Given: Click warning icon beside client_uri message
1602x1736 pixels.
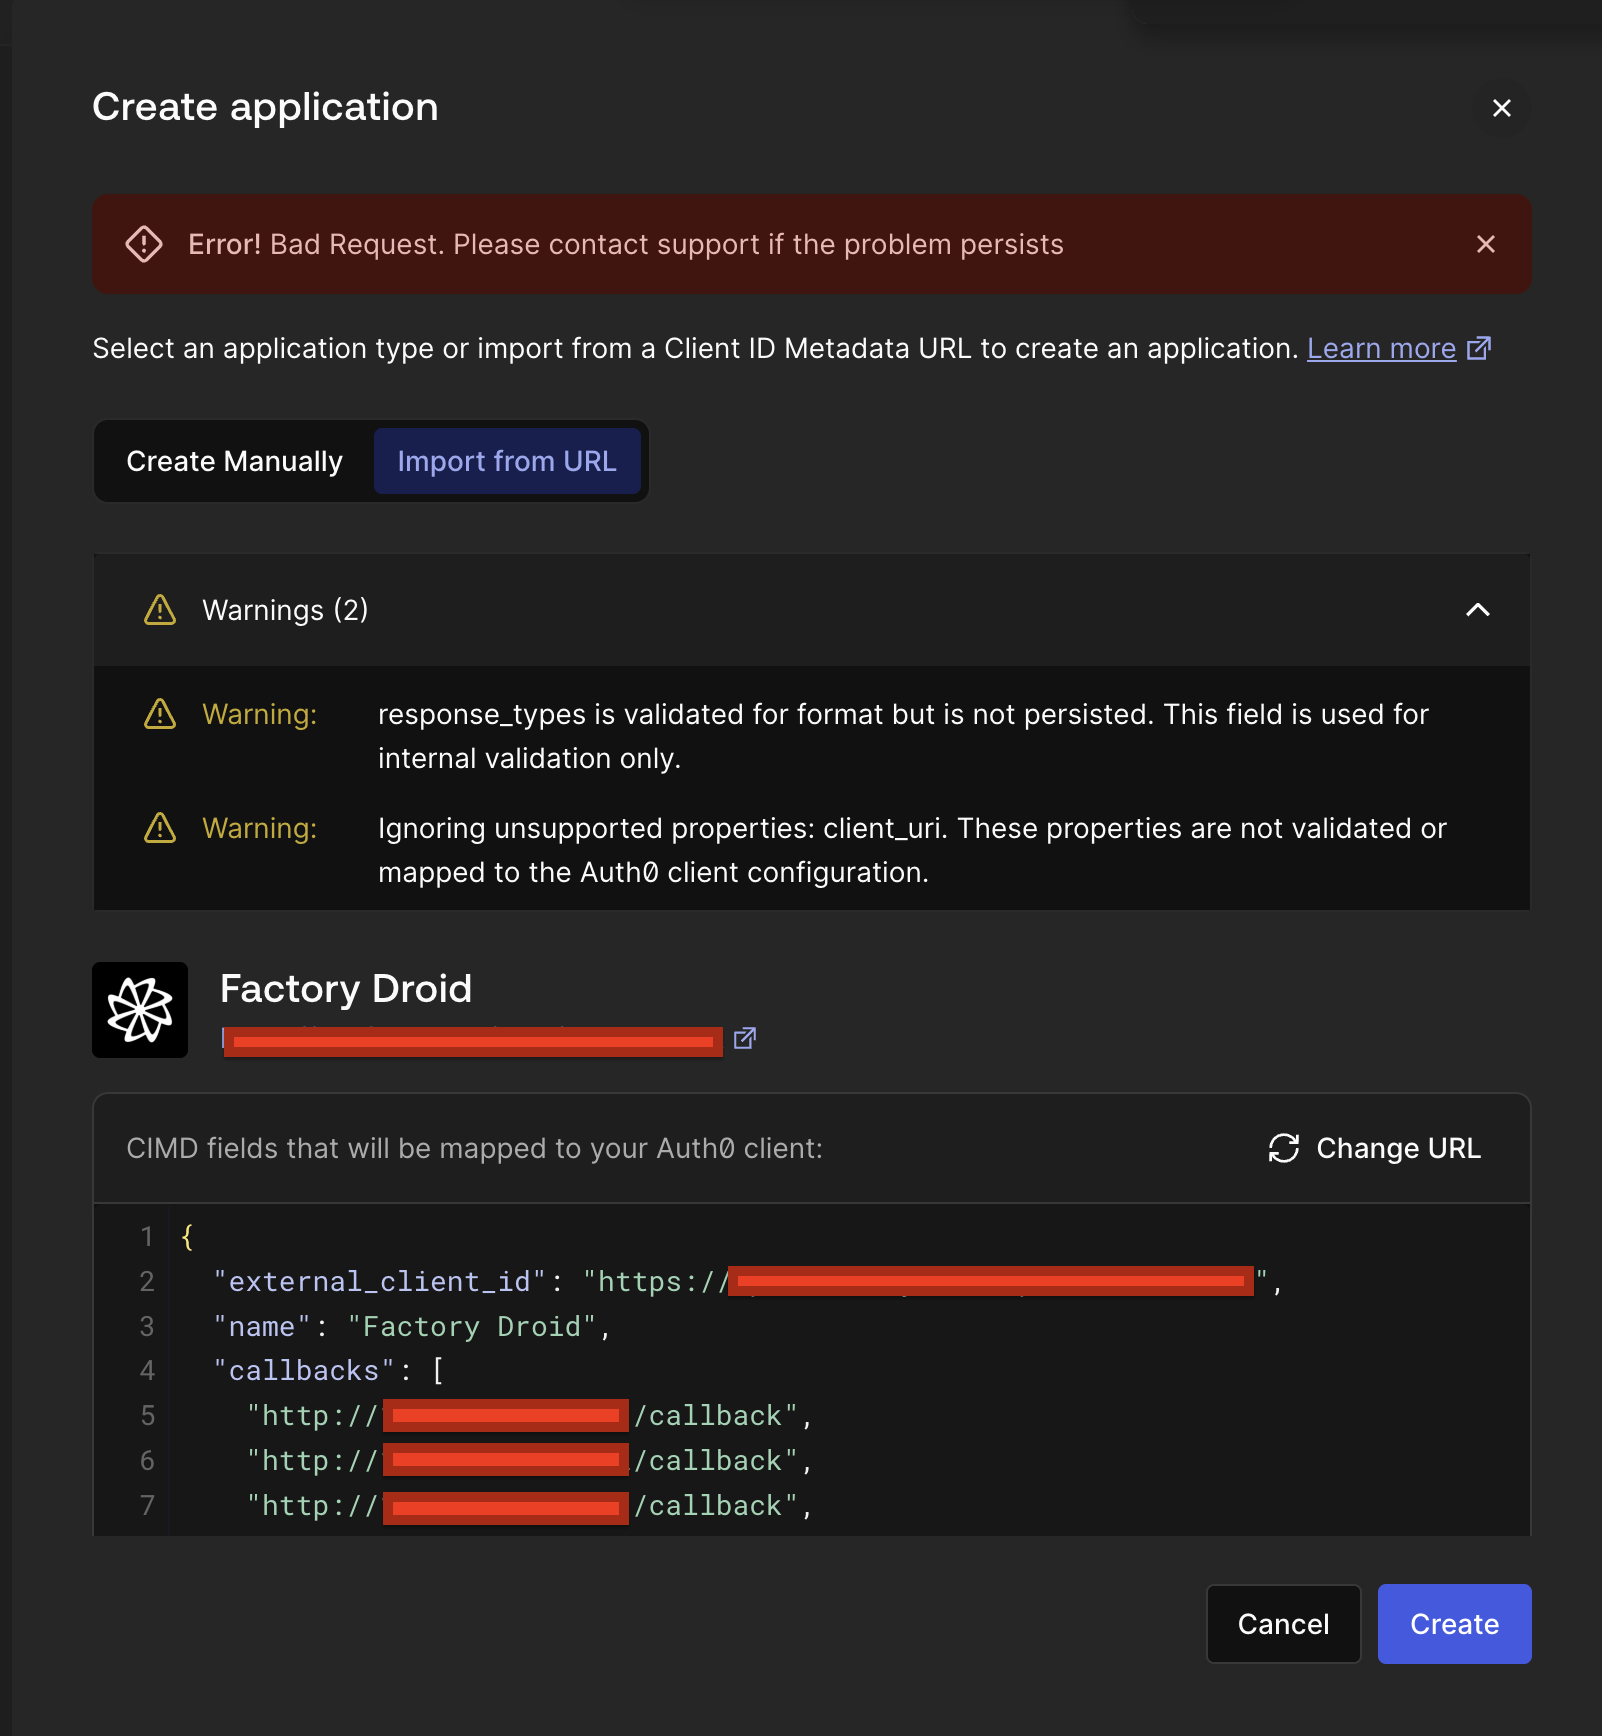Looking at the screenshot, I should click(160, 828).
